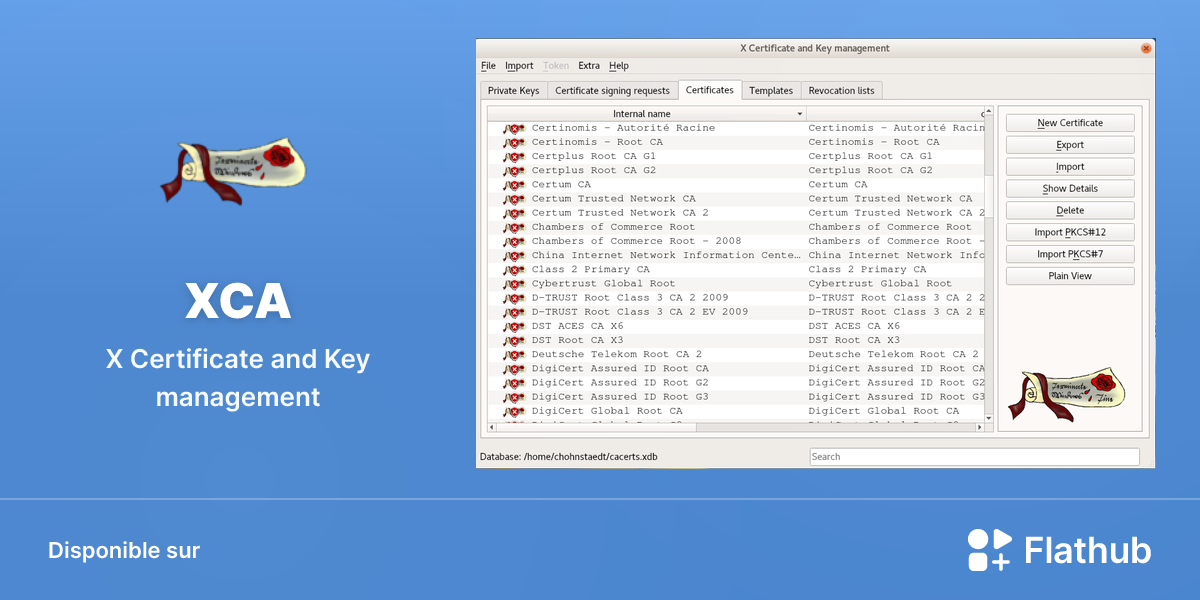Click certificate icon beside DigiCert Assured ID Root G2
The width and height of the screenshot is (1200, 600).
click(514, 383)
